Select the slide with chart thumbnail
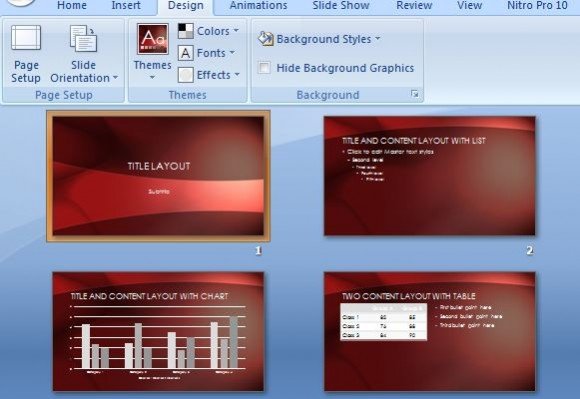Viewport: 580px width, 399px height. pos(158,331)
